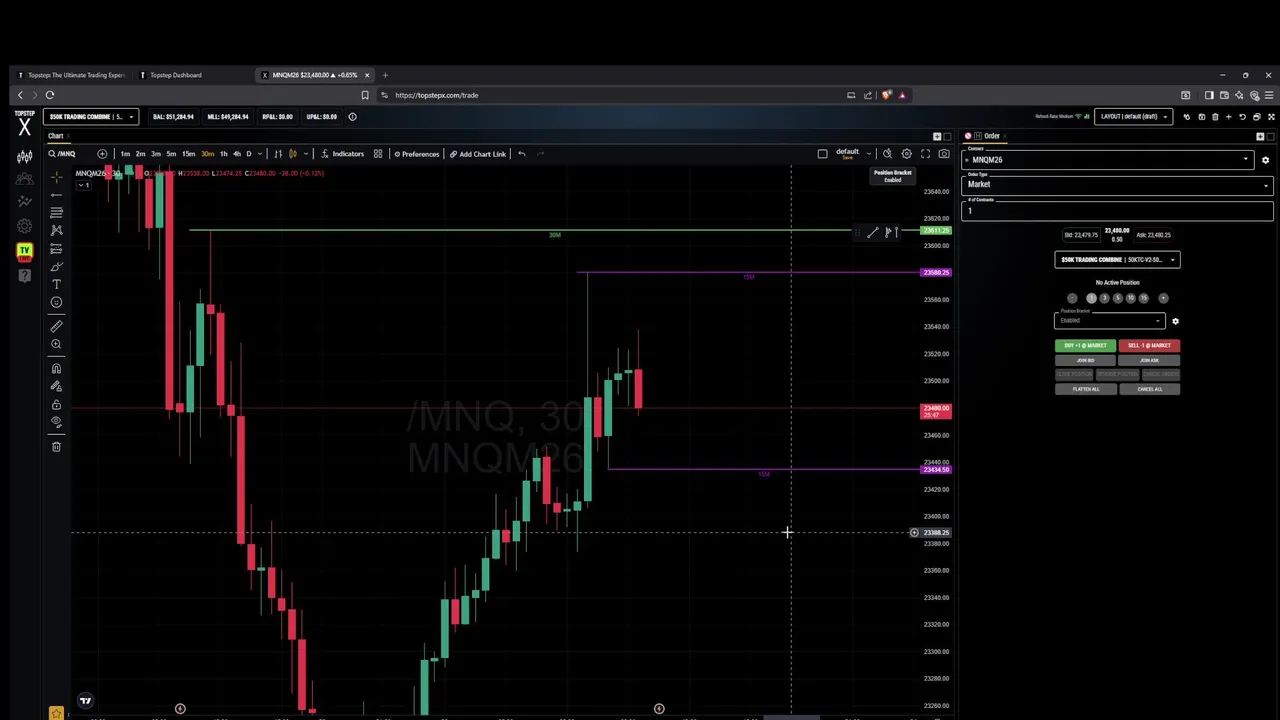
Task: Click the FLATTEN ALL button
Action: 1085,389
